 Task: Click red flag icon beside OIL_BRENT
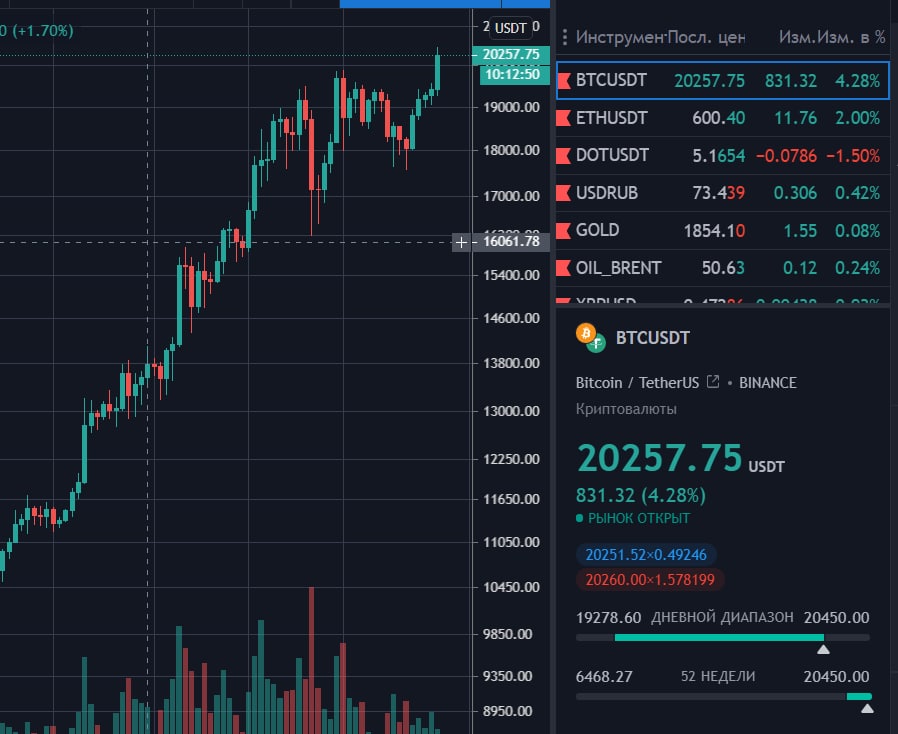point(564,268)
